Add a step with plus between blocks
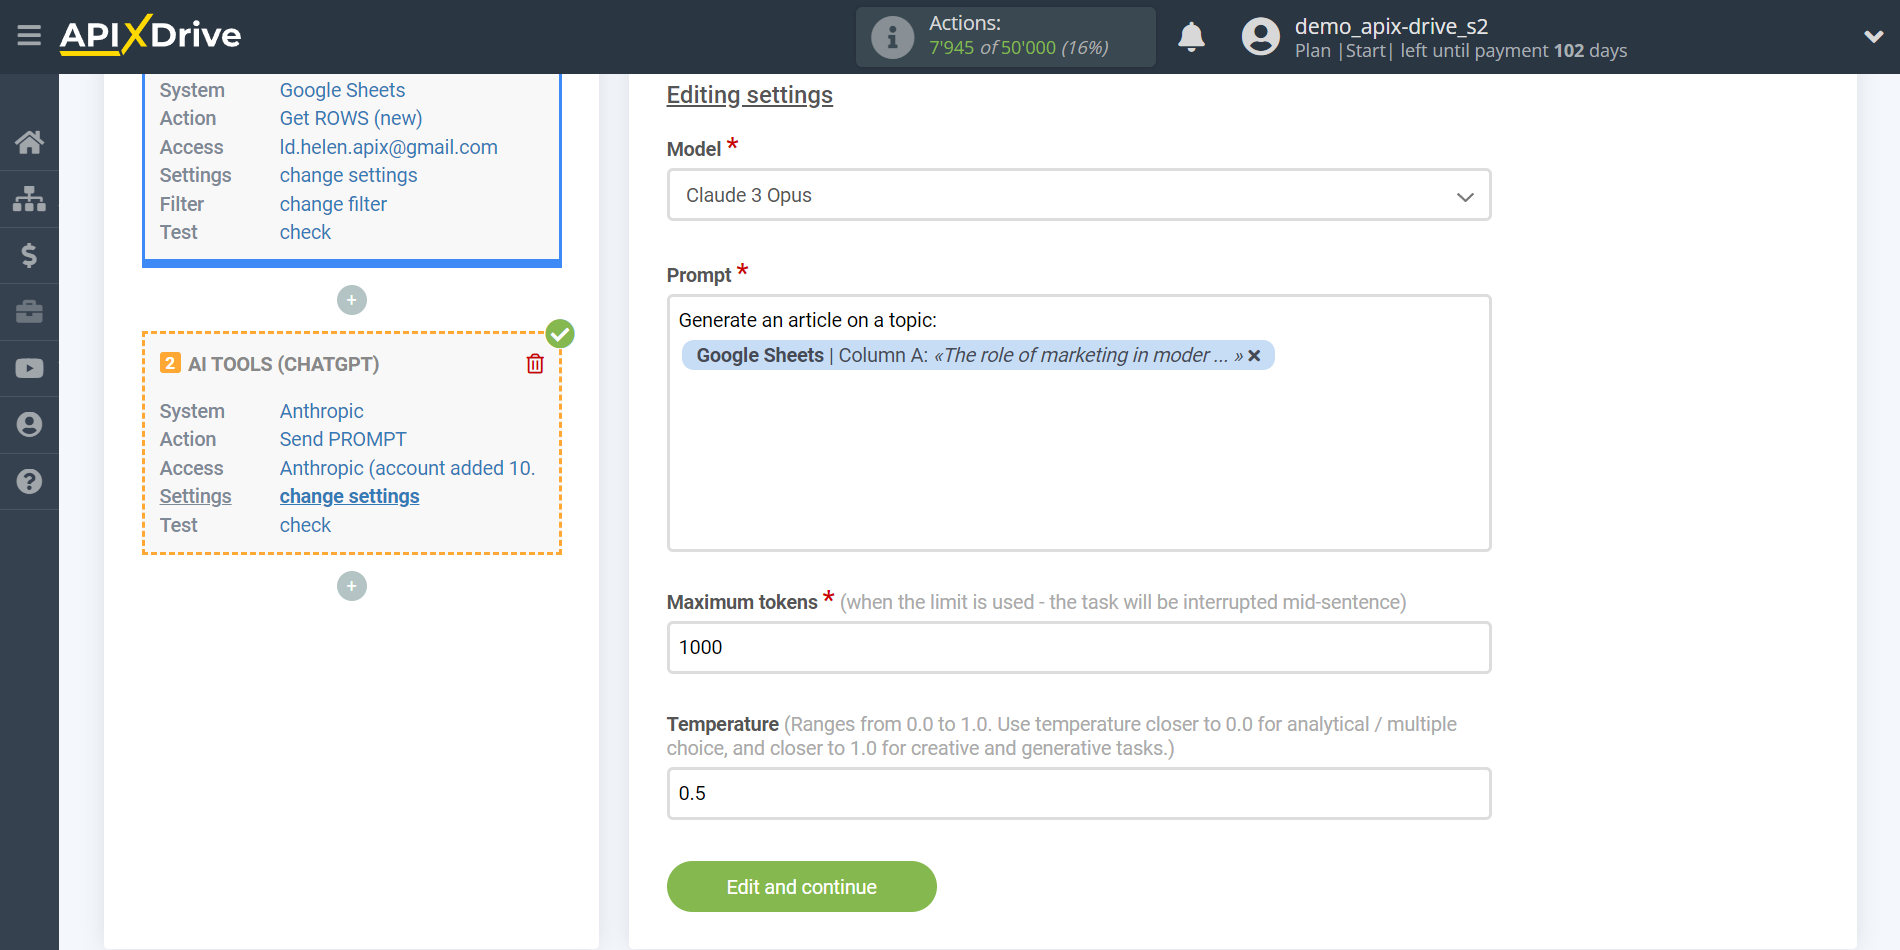Screen dimensions: 1900x950 pos(352,300)
